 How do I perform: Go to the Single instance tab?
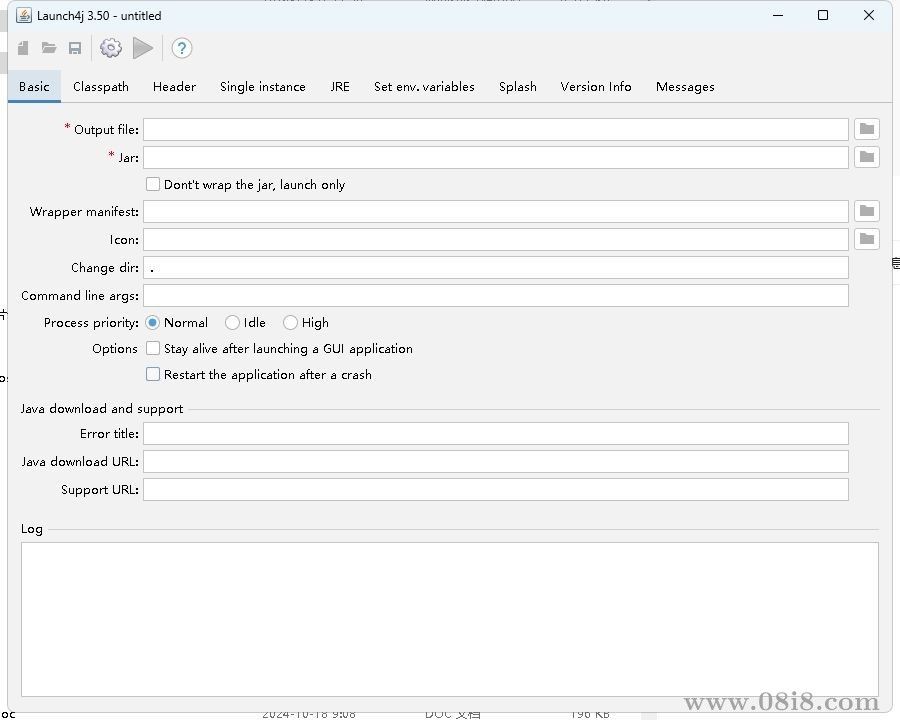coord(263,87)
